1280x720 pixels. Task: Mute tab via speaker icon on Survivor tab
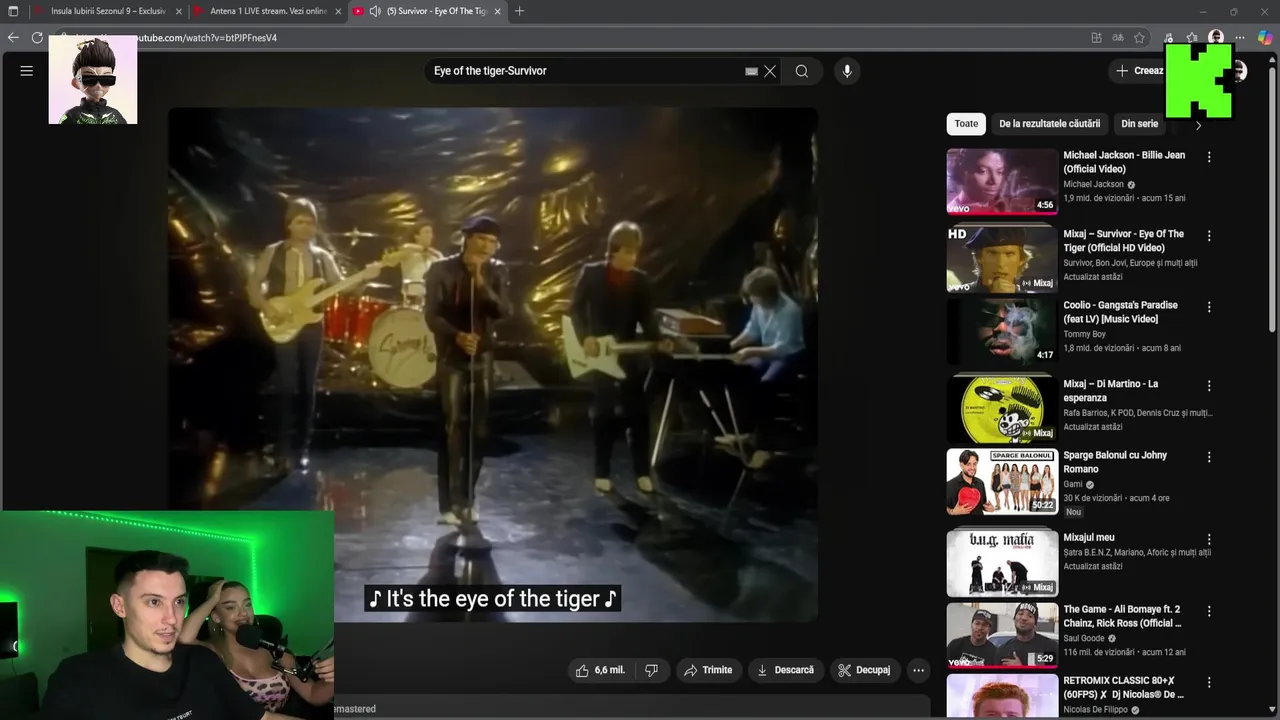point(375,11)
